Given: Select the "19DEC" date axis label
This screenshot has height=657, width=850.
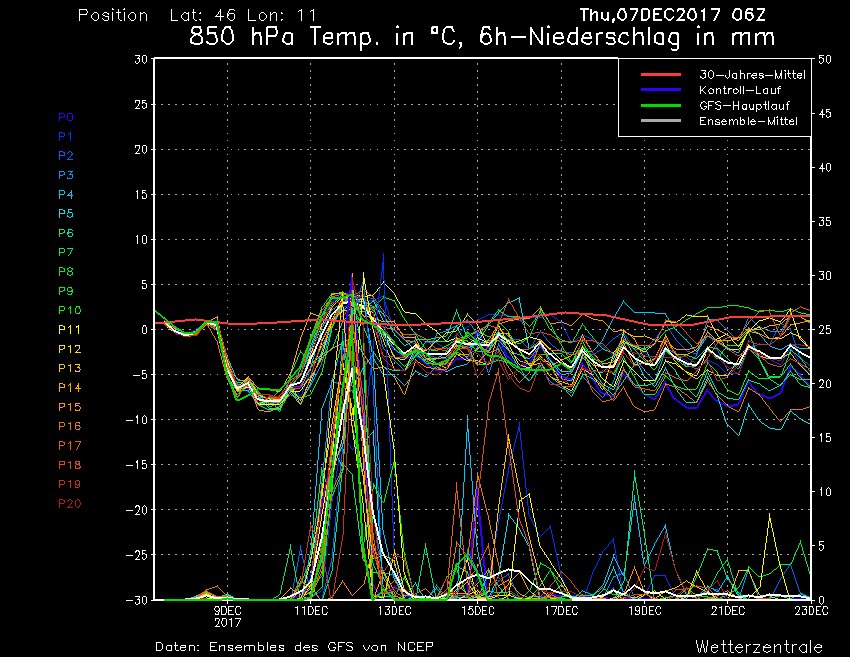Looking at the screenshot, I should (645, 611).
